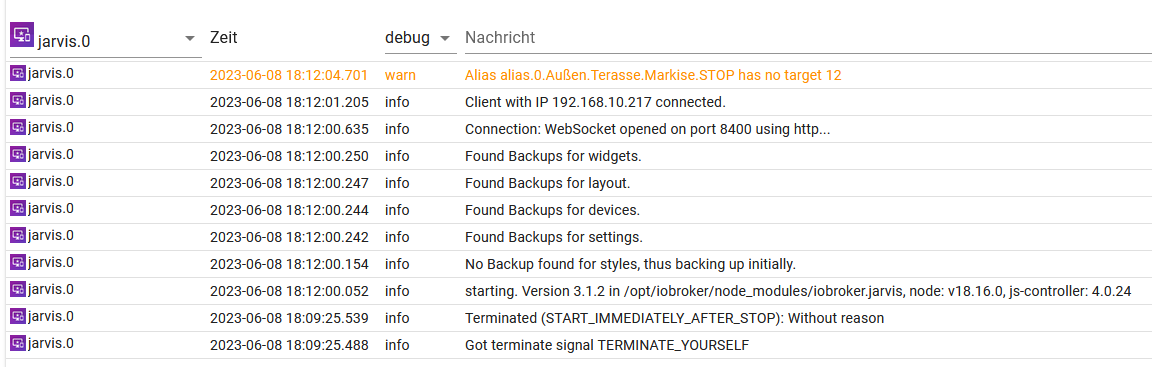The image size is (1152, 367).
Task: Click the timestamp 2023-06-08 18:12:04.701
Action: pyautogui.click(x=289, y=75)
